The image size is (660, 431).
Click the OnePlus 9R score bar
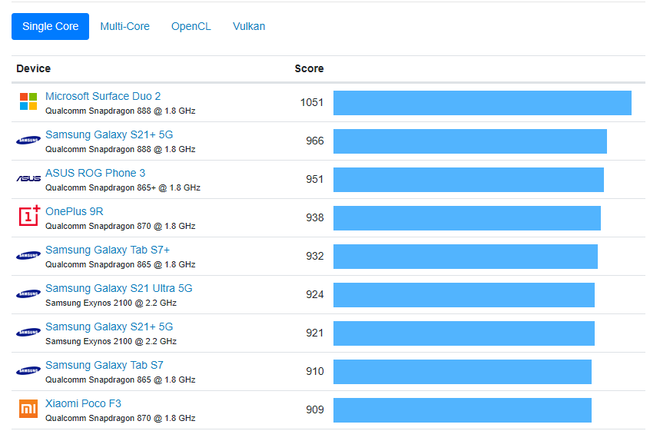pos(467,218)
